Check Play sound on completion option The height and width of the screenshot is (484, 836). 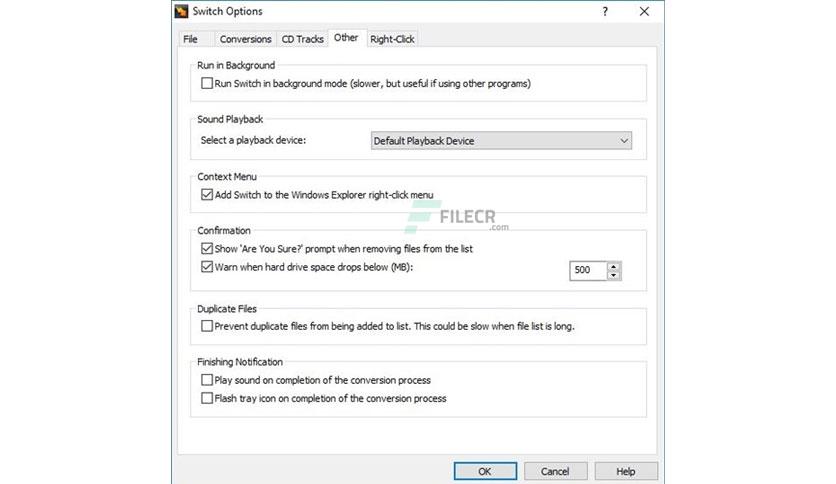tap(207, 380)
